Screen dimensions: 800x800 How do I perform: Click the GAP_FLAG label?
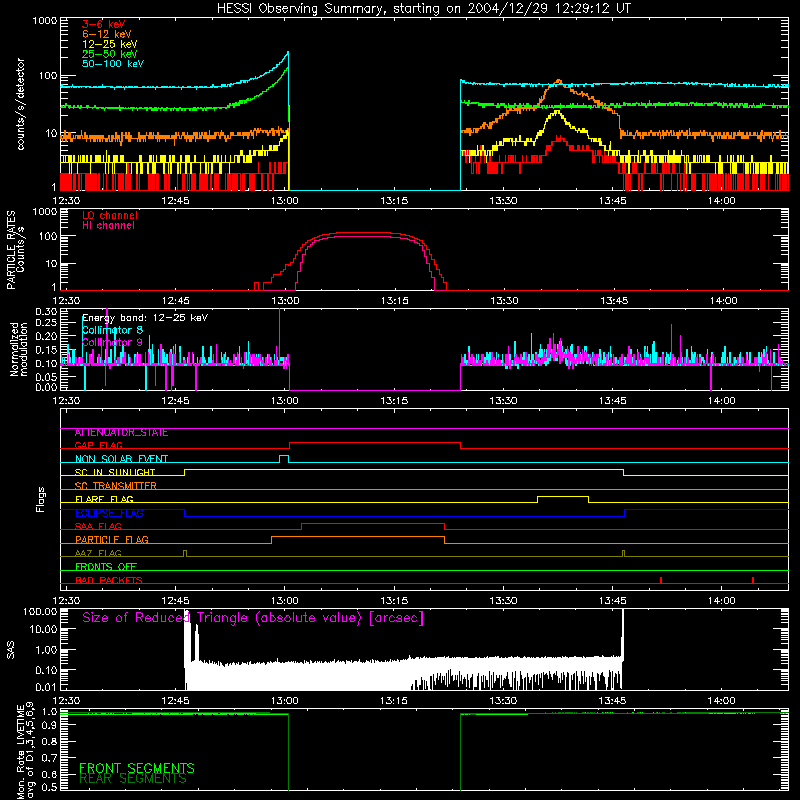click(99, 445)
